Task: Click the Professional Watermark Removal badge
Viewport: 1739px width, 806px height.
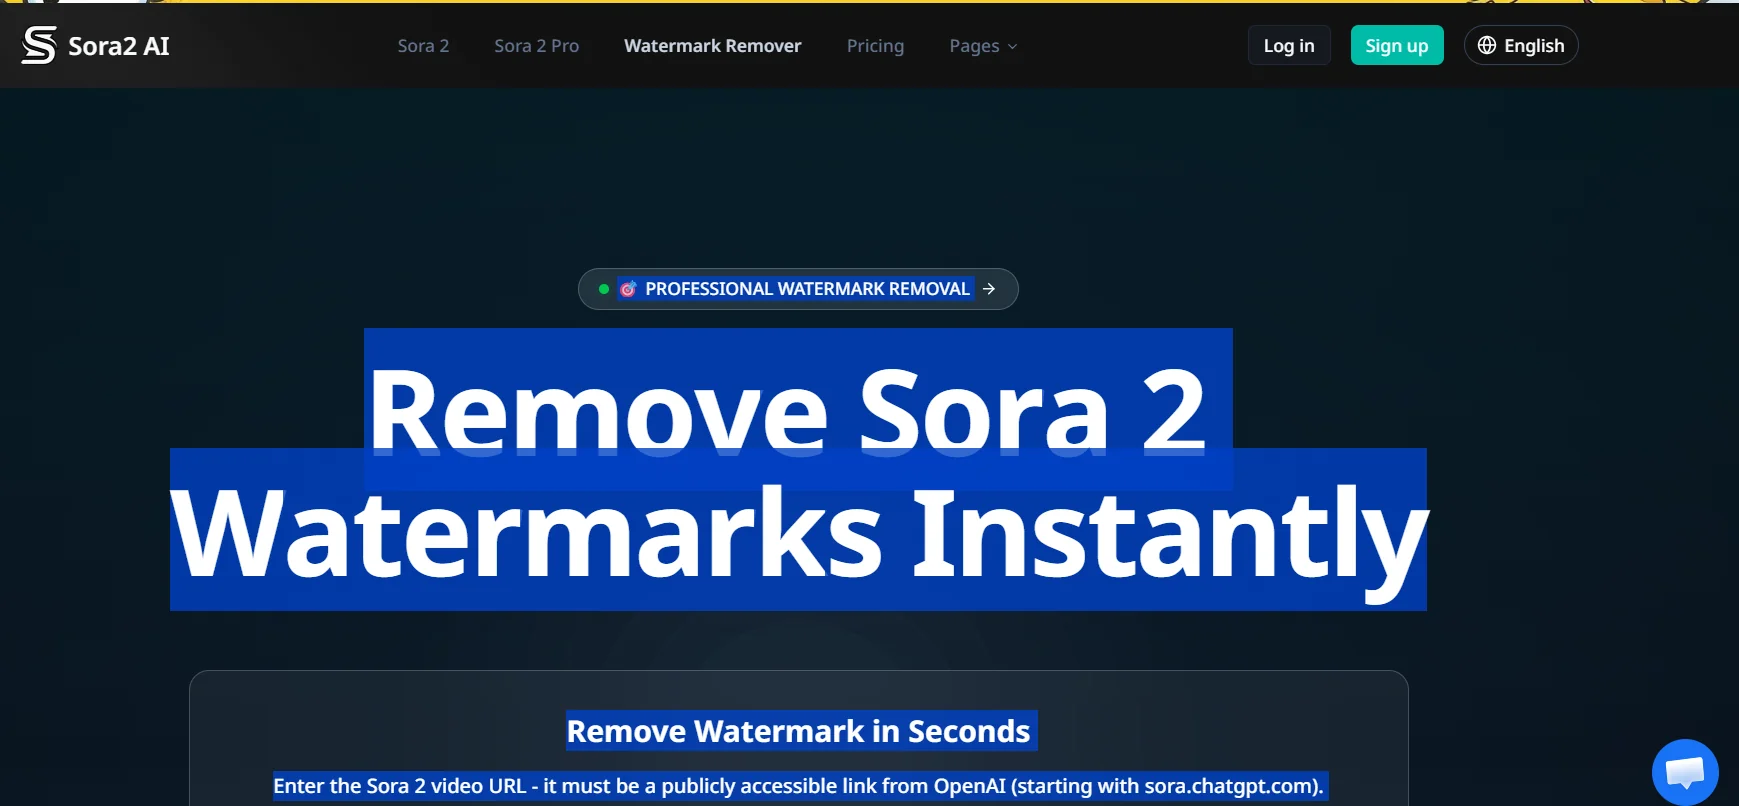Action: (x=798, y=289)
